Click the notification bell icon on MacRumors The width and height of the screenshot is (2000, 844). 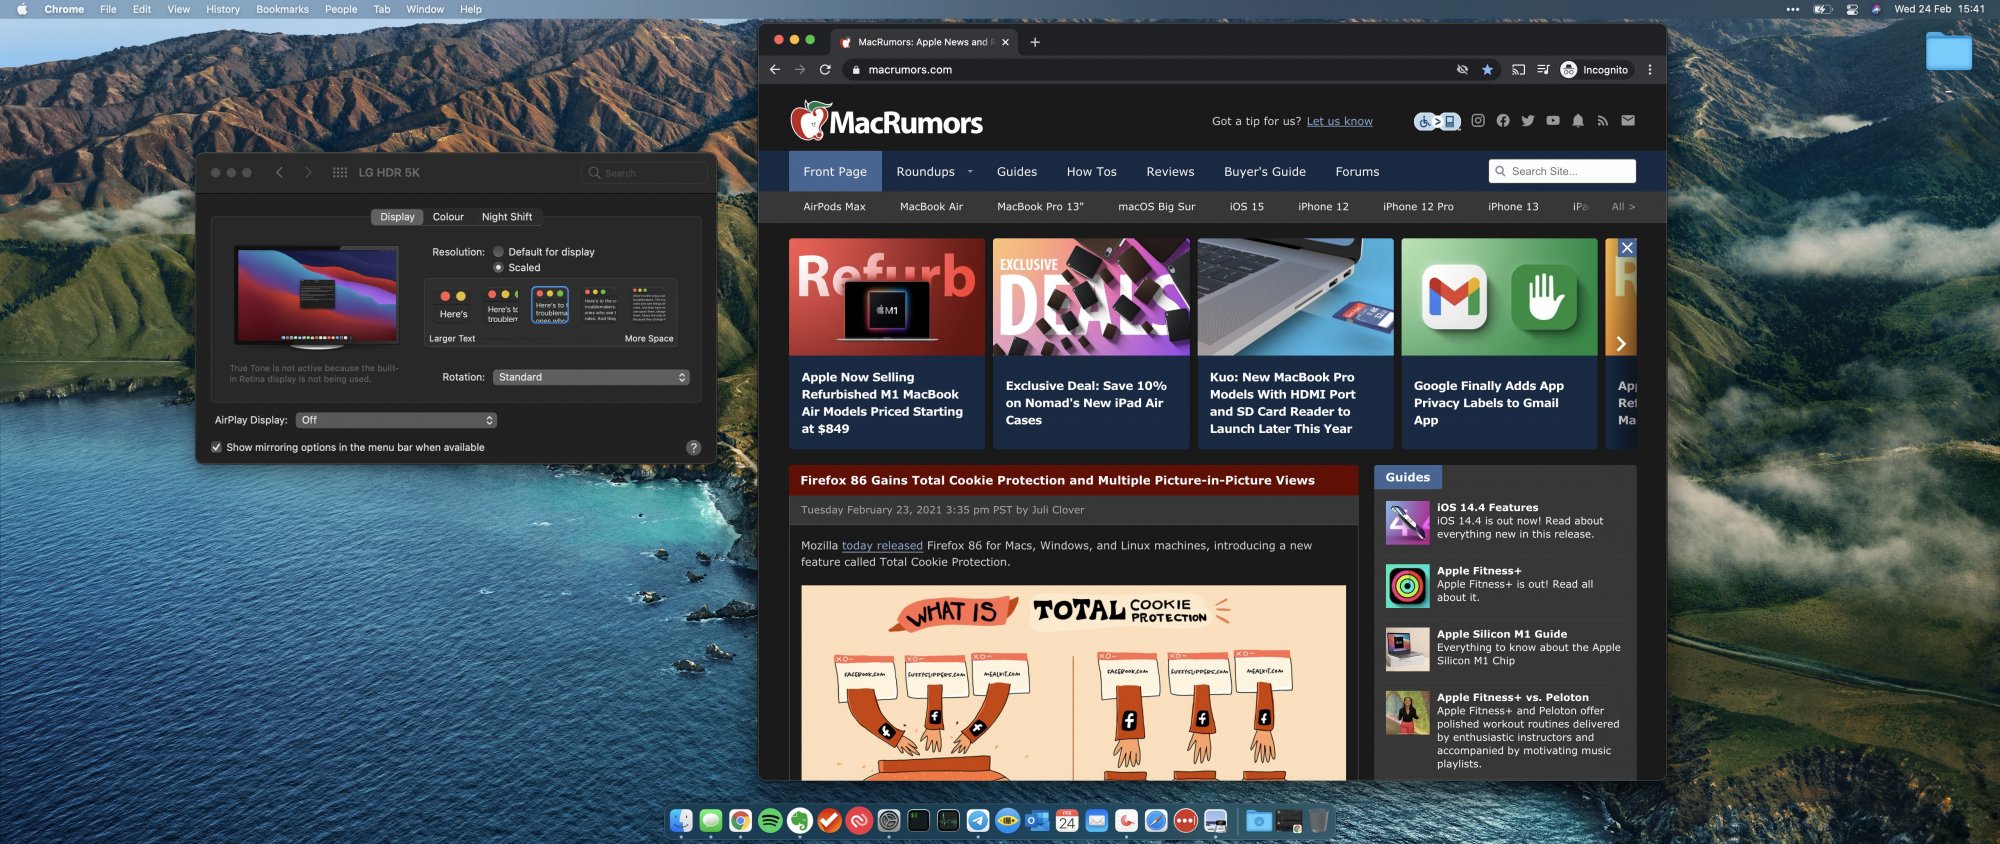[1578, 121]
